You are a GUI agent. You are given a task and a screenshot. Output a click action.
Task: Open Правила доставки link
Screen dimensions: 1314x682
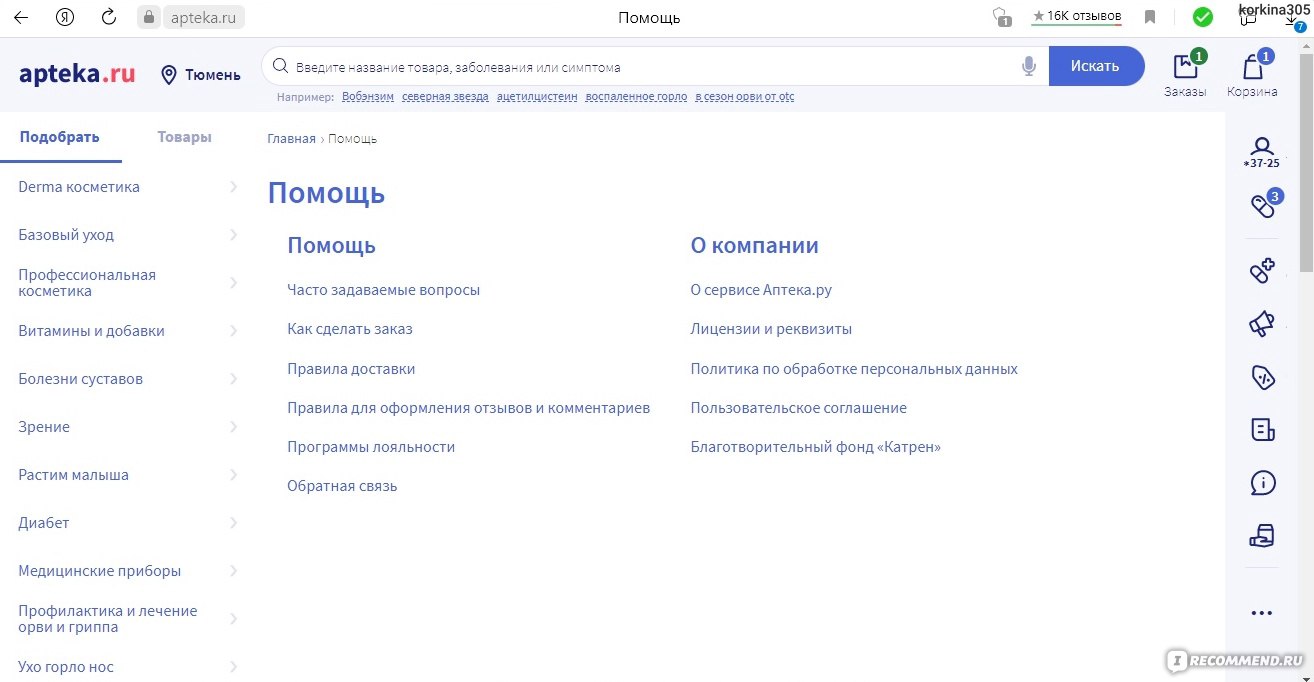point(351,369)
